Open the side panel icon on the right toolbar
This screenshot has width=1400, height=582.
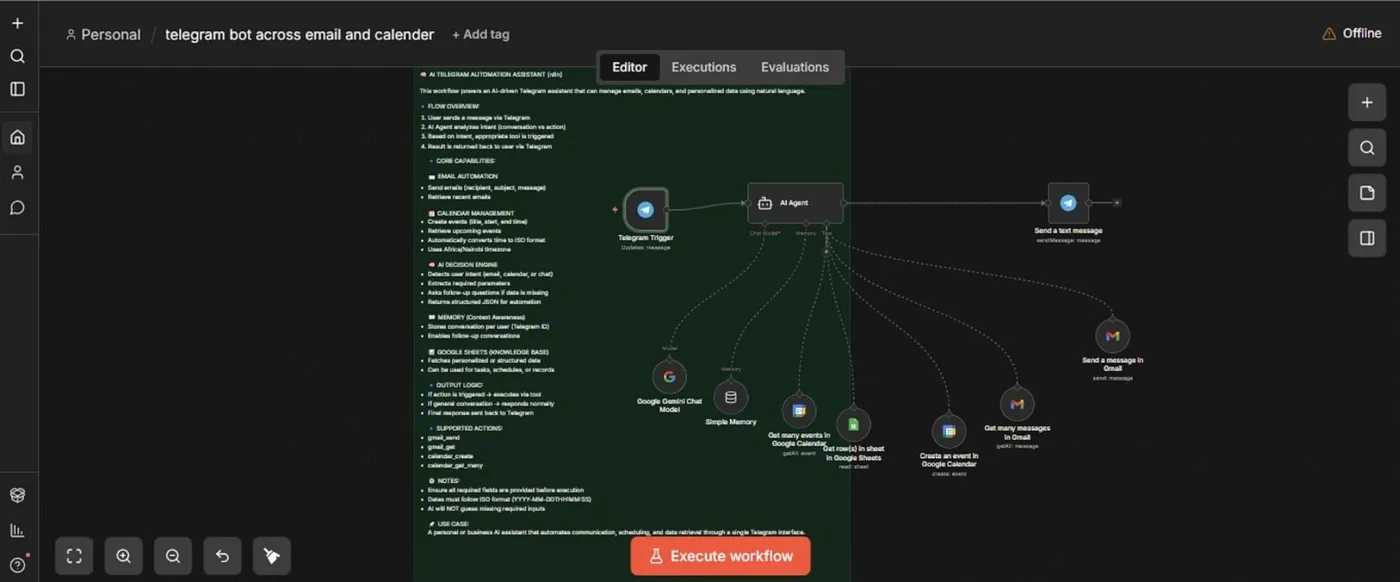(x=1367, y=238)
